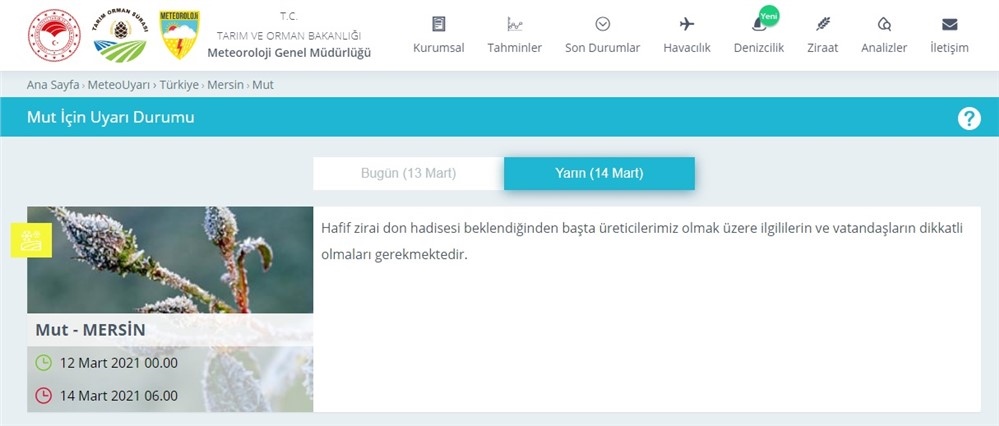Click the Mersin breadcrumb link
Screen dimensions: 999x426
[225, 85]
